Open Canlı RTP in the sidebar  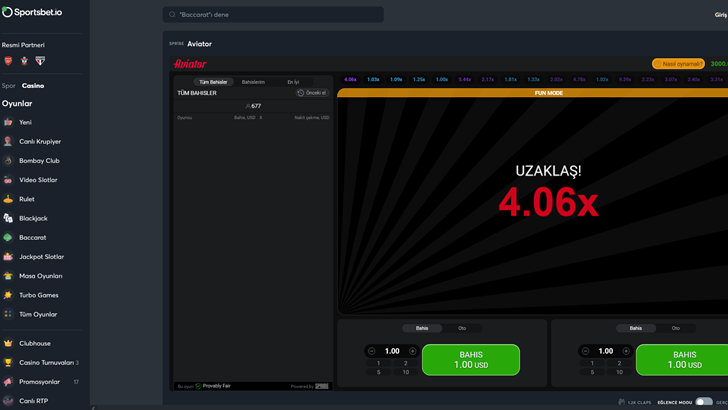[x=33, y=401]
